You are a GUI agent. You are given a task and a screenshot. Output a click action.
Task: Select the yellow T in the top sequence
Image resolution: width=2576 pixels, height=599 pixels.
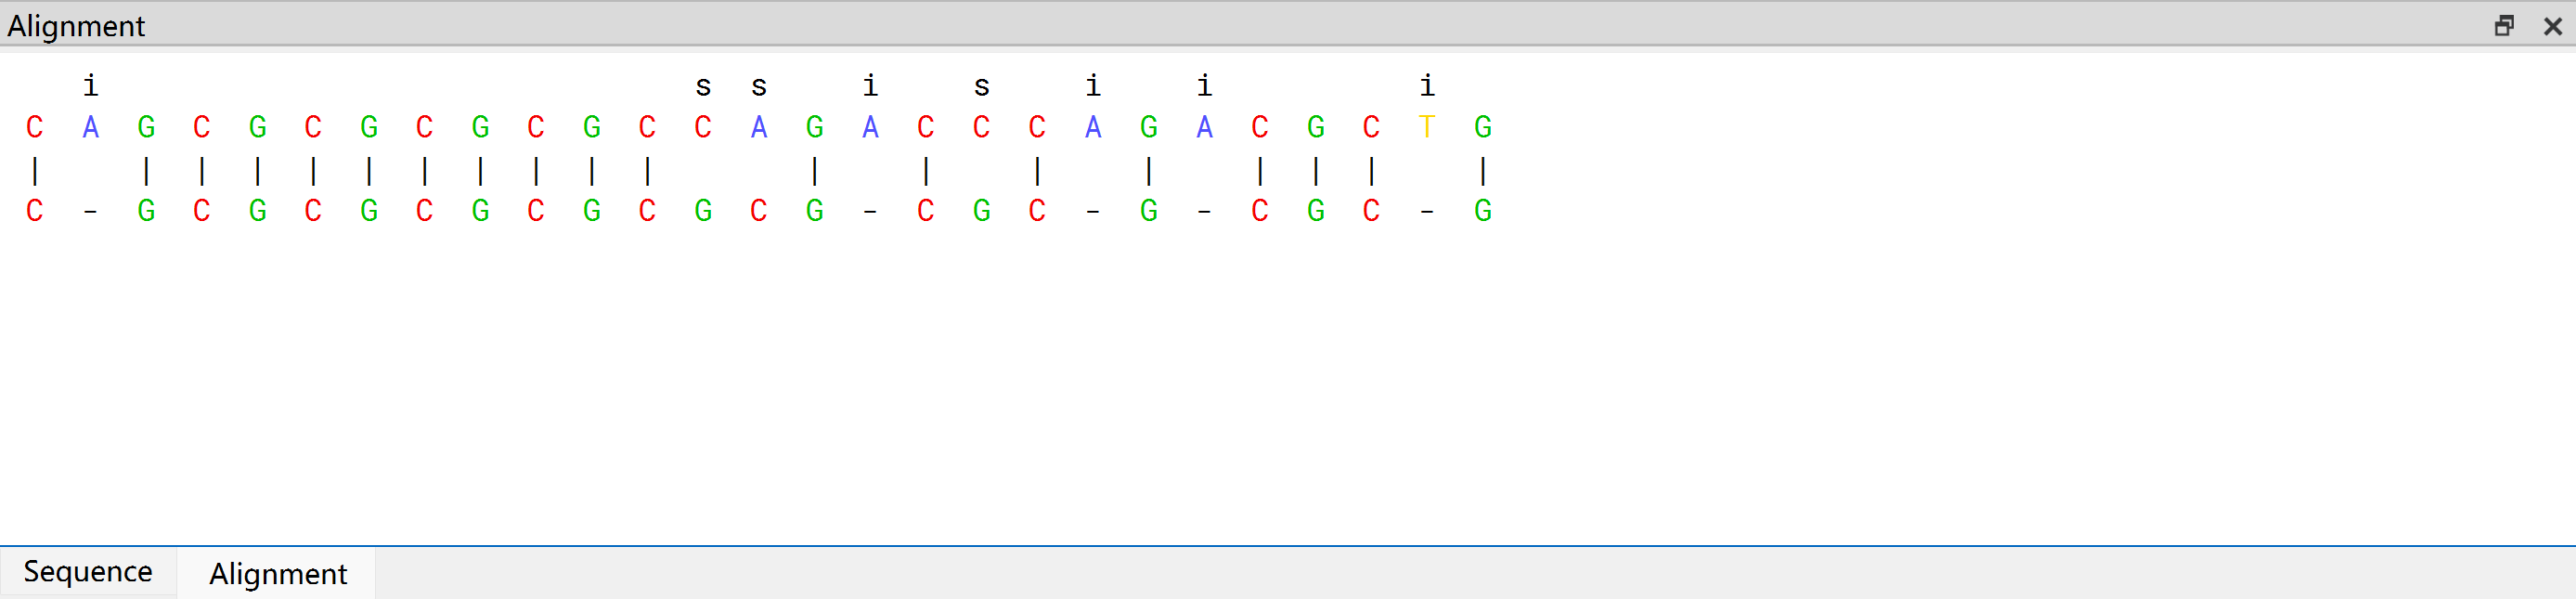(1427, 127)
